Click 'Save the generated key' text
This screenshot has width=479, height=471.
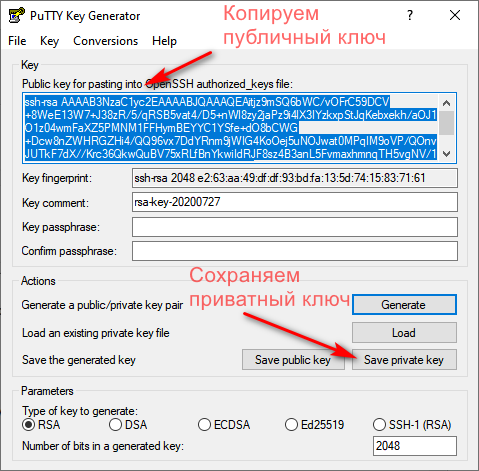[x=79, y=360]
